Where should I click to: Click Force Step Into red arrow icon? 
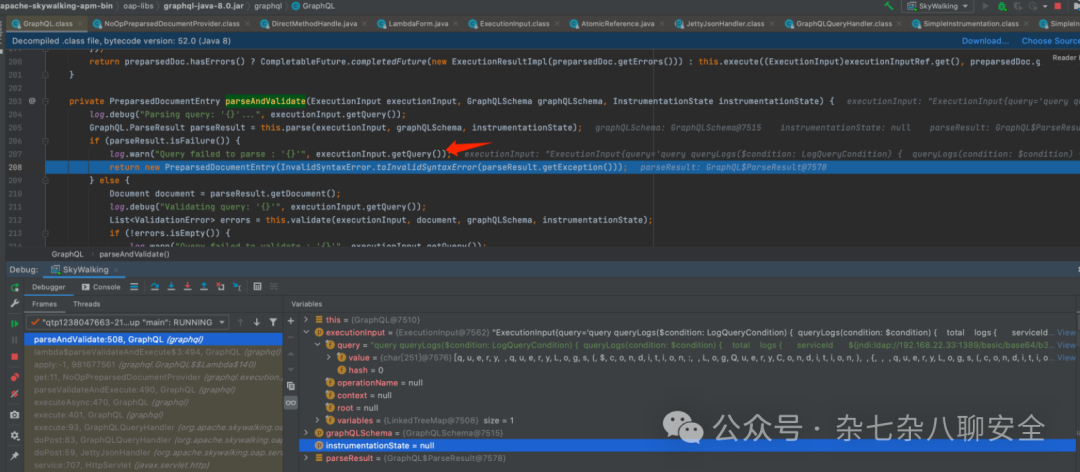(x=187, y=287)
